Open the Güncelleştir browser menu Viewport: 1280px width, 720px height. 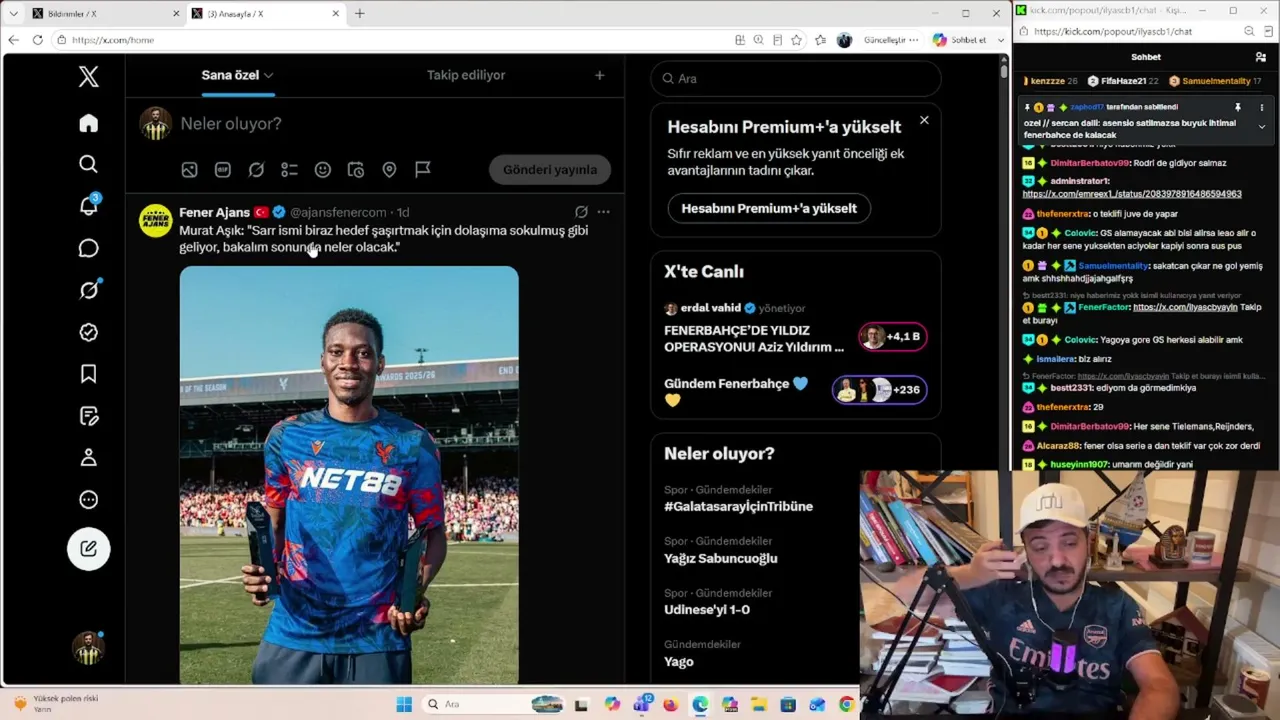point(891,40)
